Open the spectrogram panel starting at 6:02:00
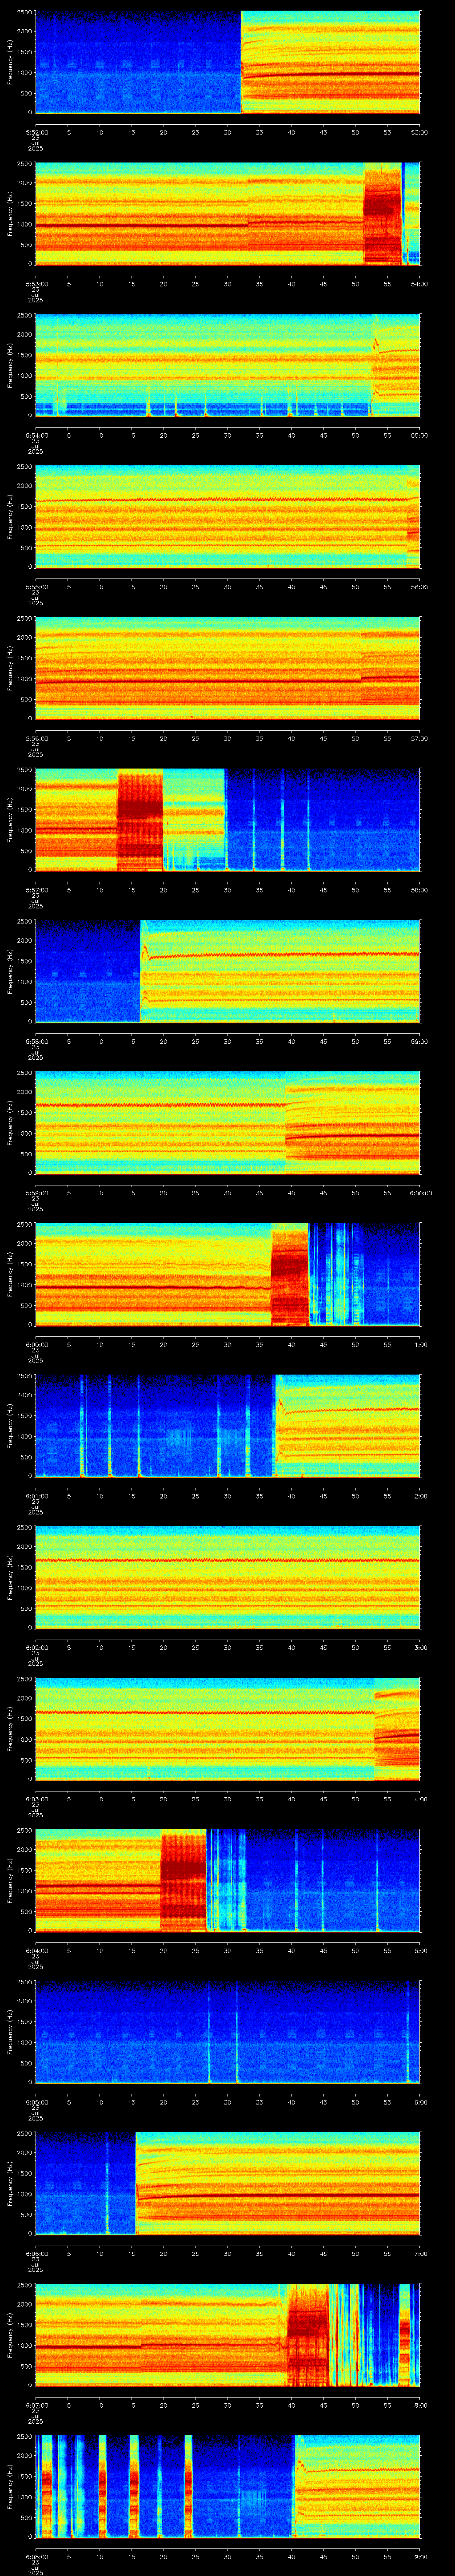Screen dimensions: 455x2576 [x=227, y=1578]
